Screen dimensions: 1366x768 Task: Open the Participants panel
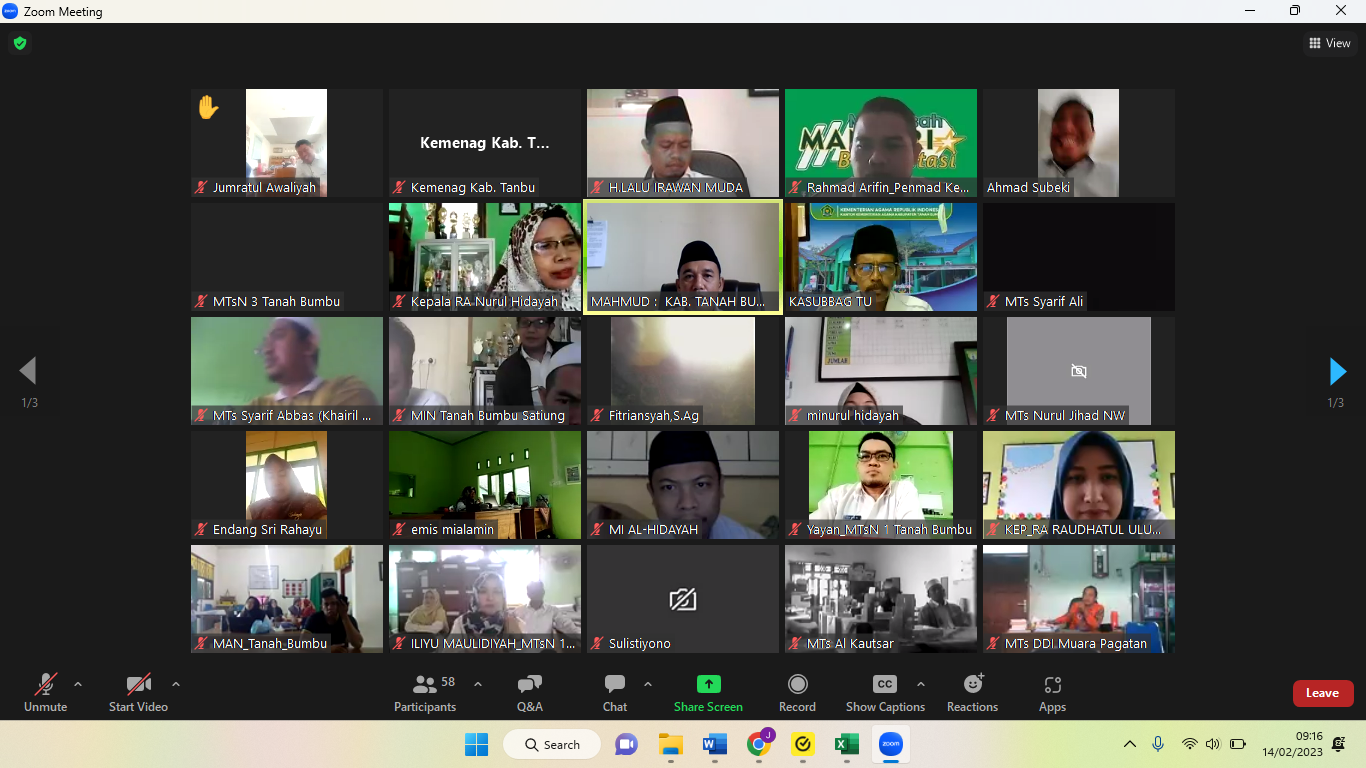click(425, 693)
